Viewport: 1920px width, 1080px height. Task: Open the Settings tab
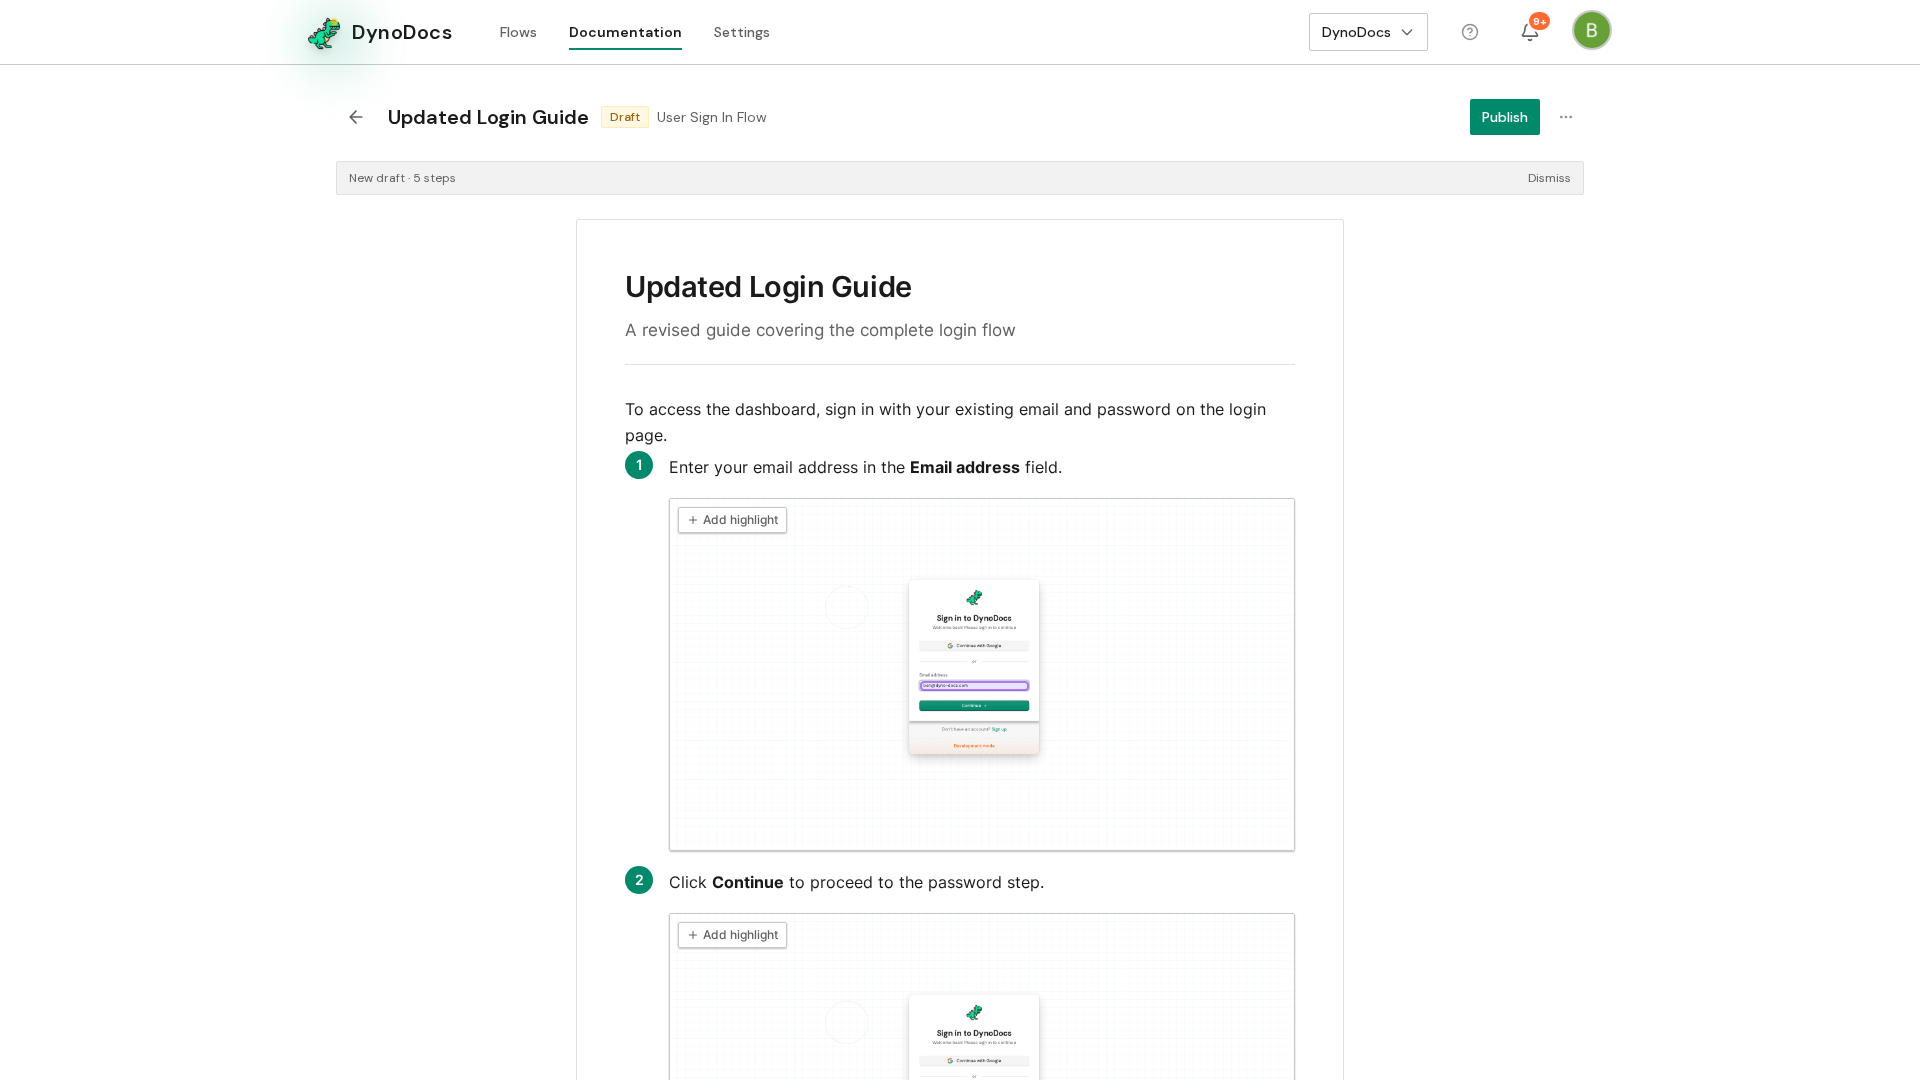pos(742,32)
